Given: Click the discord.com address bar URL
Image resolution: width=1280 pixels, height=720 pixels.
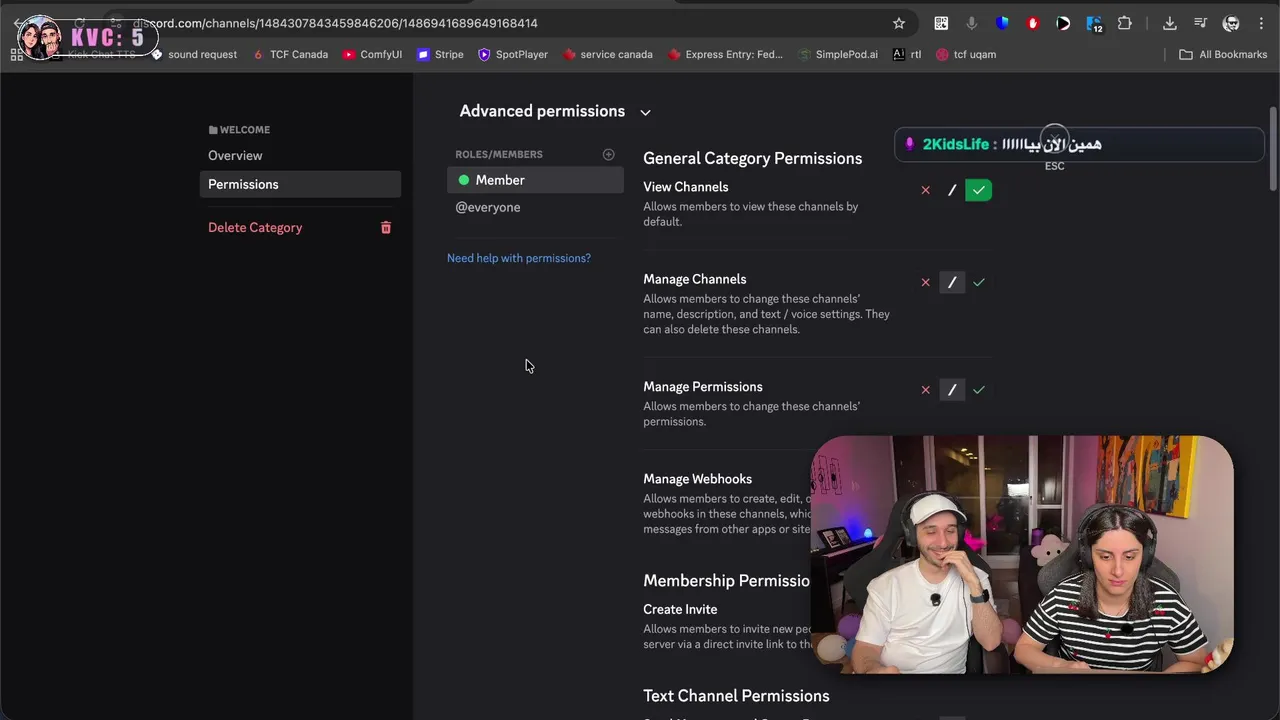Looking at the screenshot, I should [335, 23].
